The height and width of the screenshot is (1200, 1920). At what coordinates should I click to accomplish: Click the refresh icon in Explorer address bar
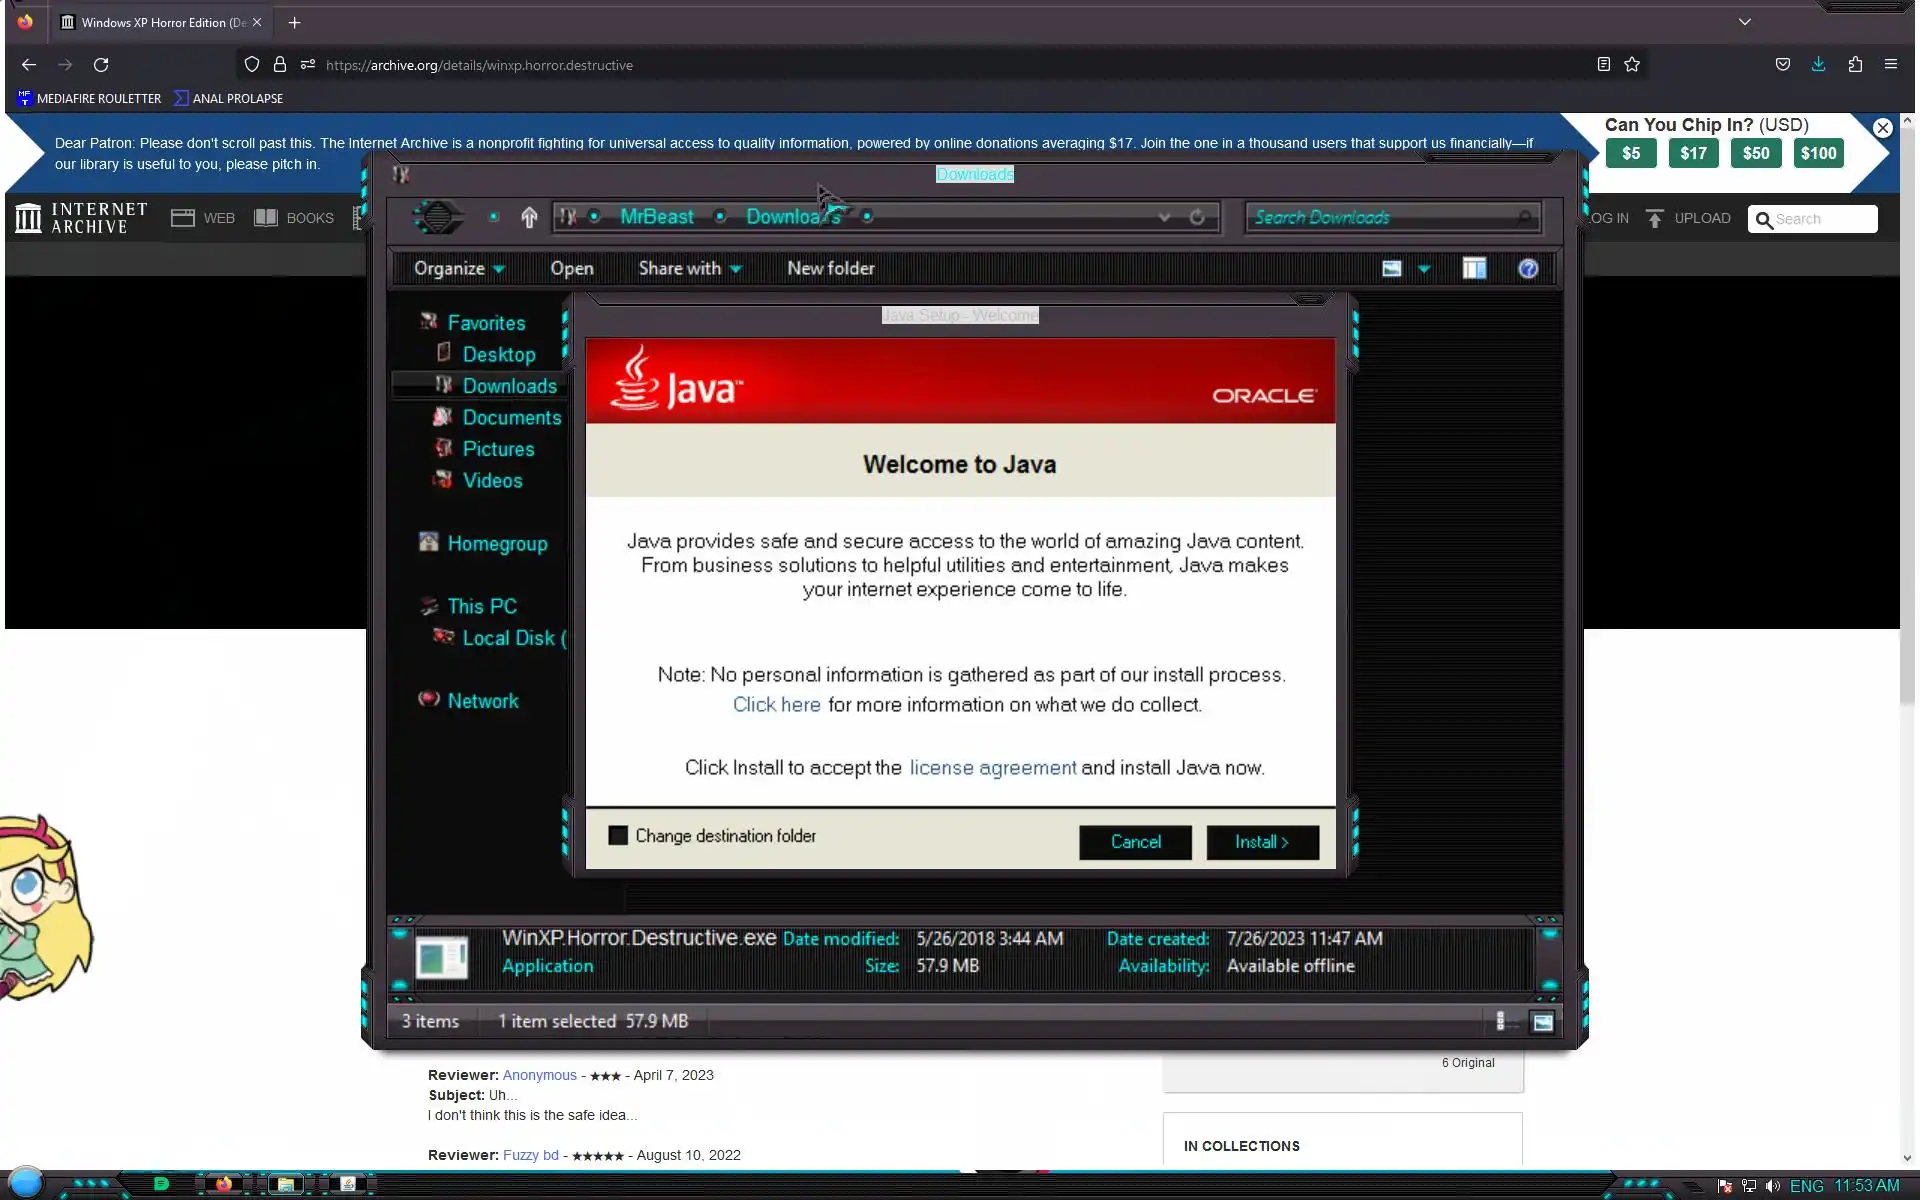click(1197, 217)
